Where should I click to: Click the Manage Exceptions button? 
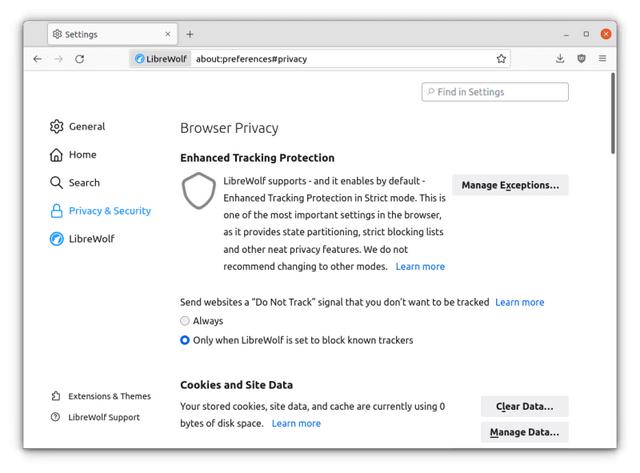click(510, 185)
